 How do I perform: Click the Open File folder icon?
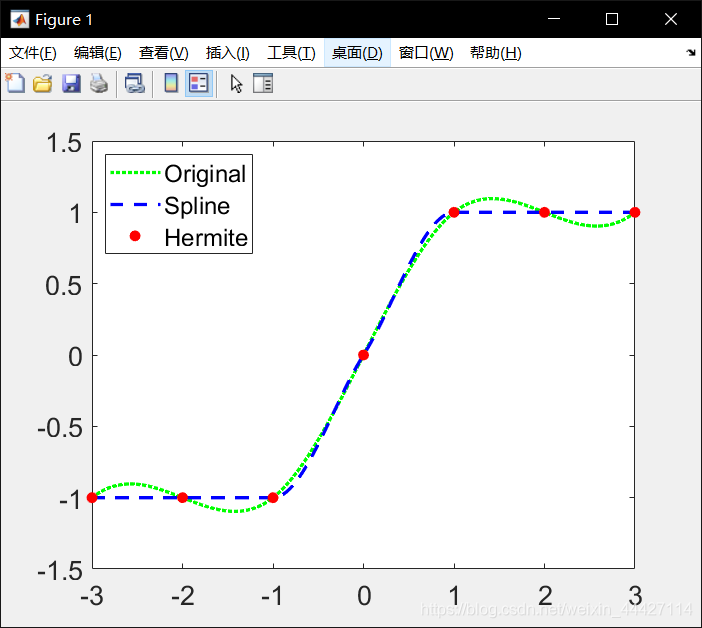click(x=43, y=84)
